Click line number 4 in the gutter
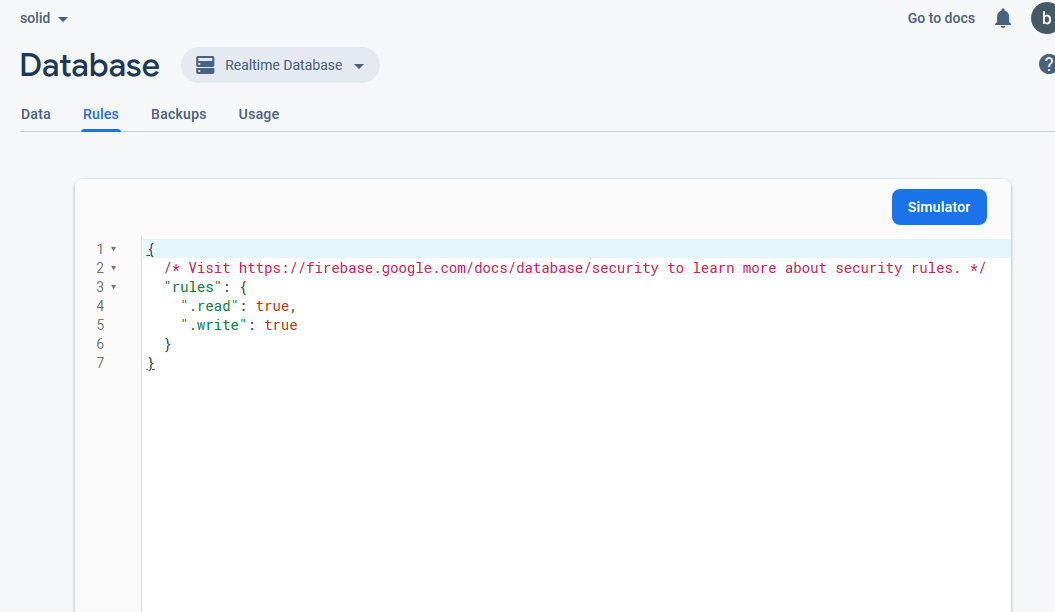Image resolution: width=1055 pixels, height=612 pixels. tap(100, 306)
